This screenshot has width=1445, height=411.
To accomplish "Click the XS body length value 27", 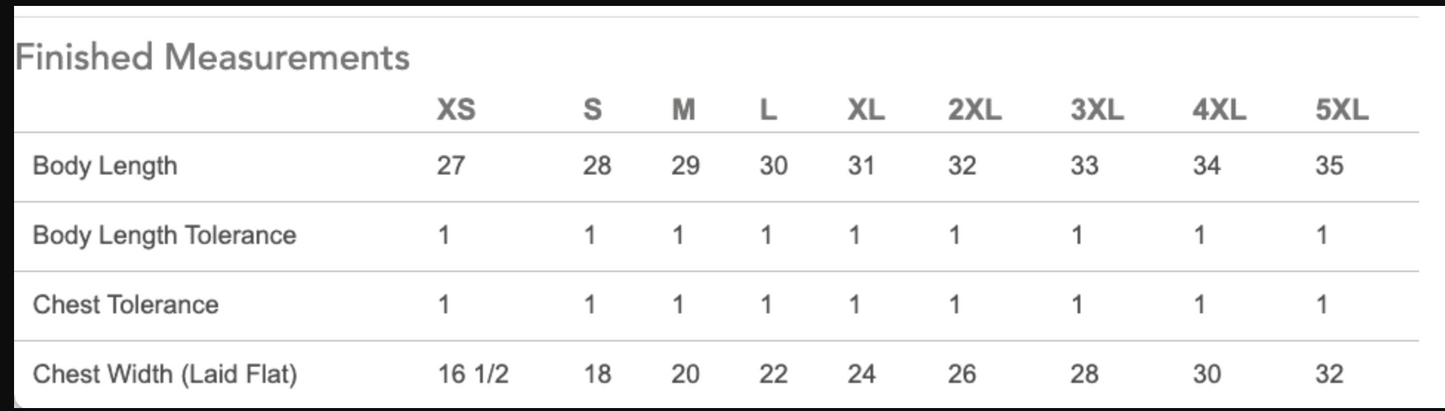I will click(451, 166).
